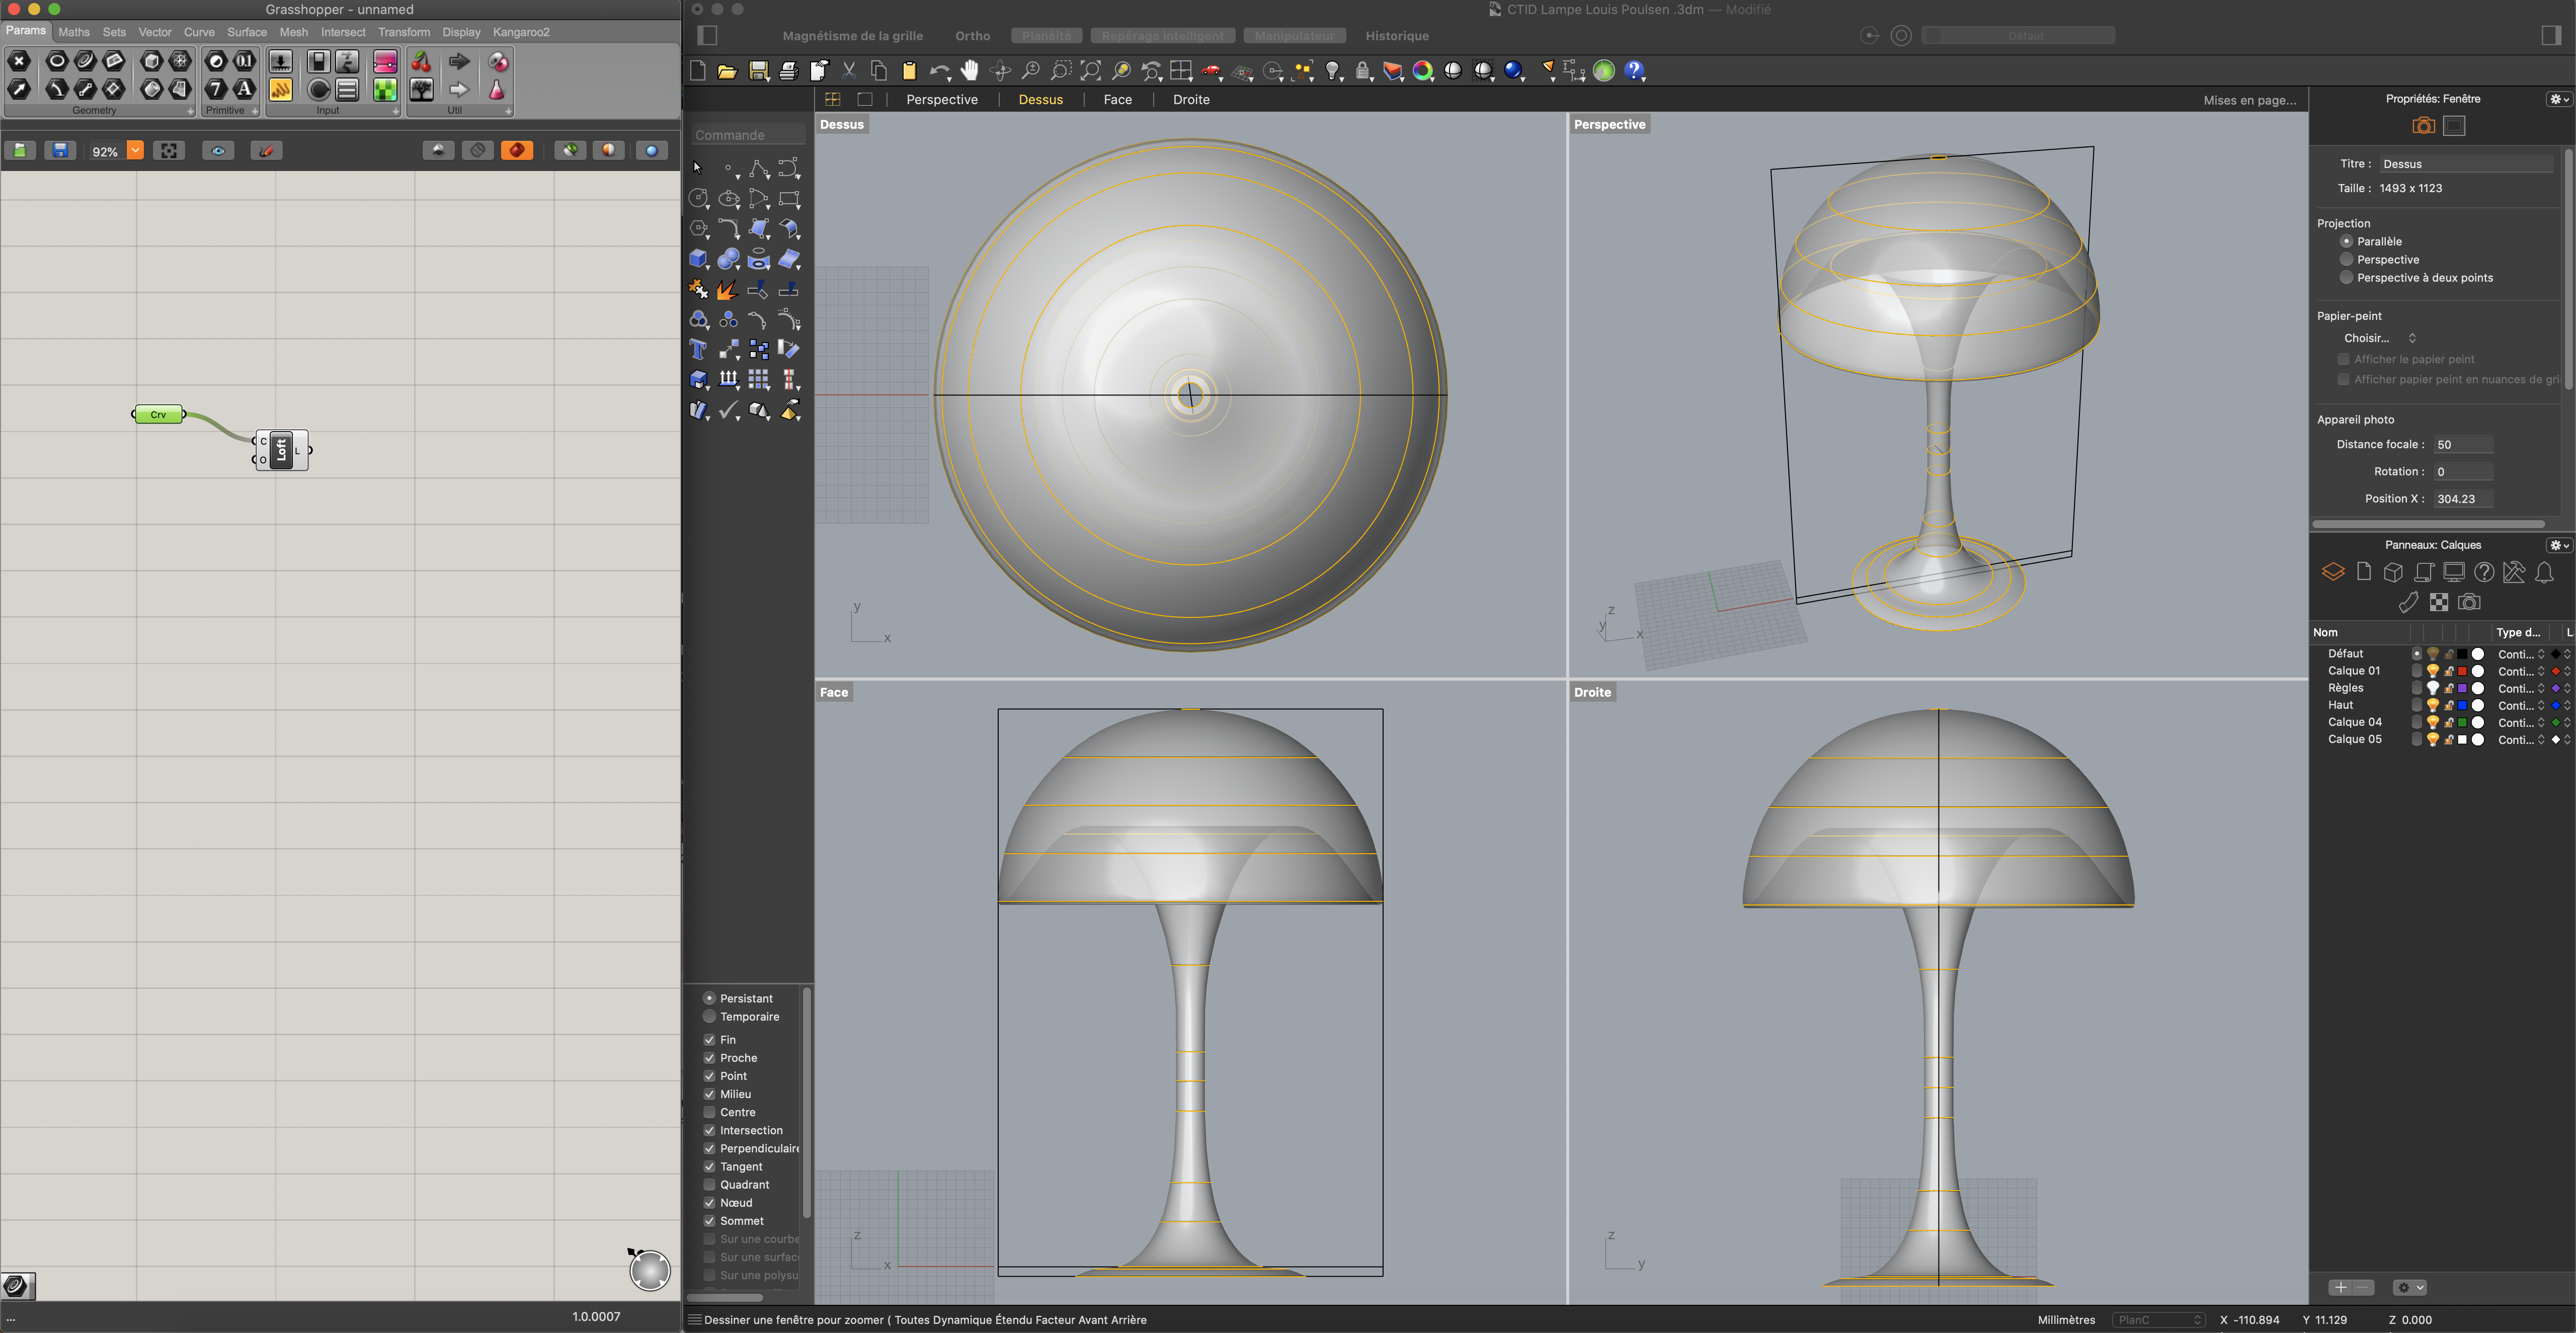
Task: Open the Panneaux Calques gear menu
Action: (x=2559, y=545)
